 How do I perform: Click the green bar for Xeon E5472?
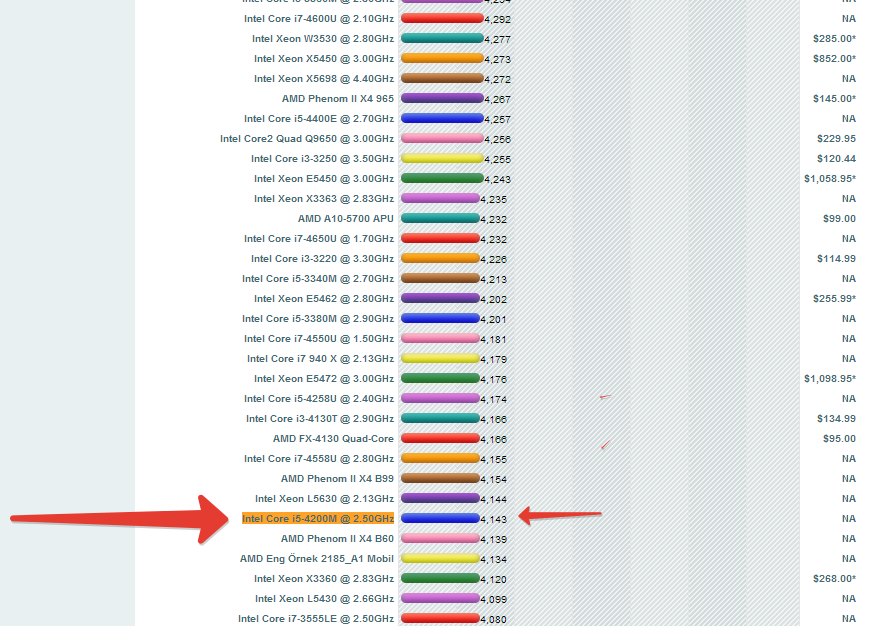(x=440, y=378)
